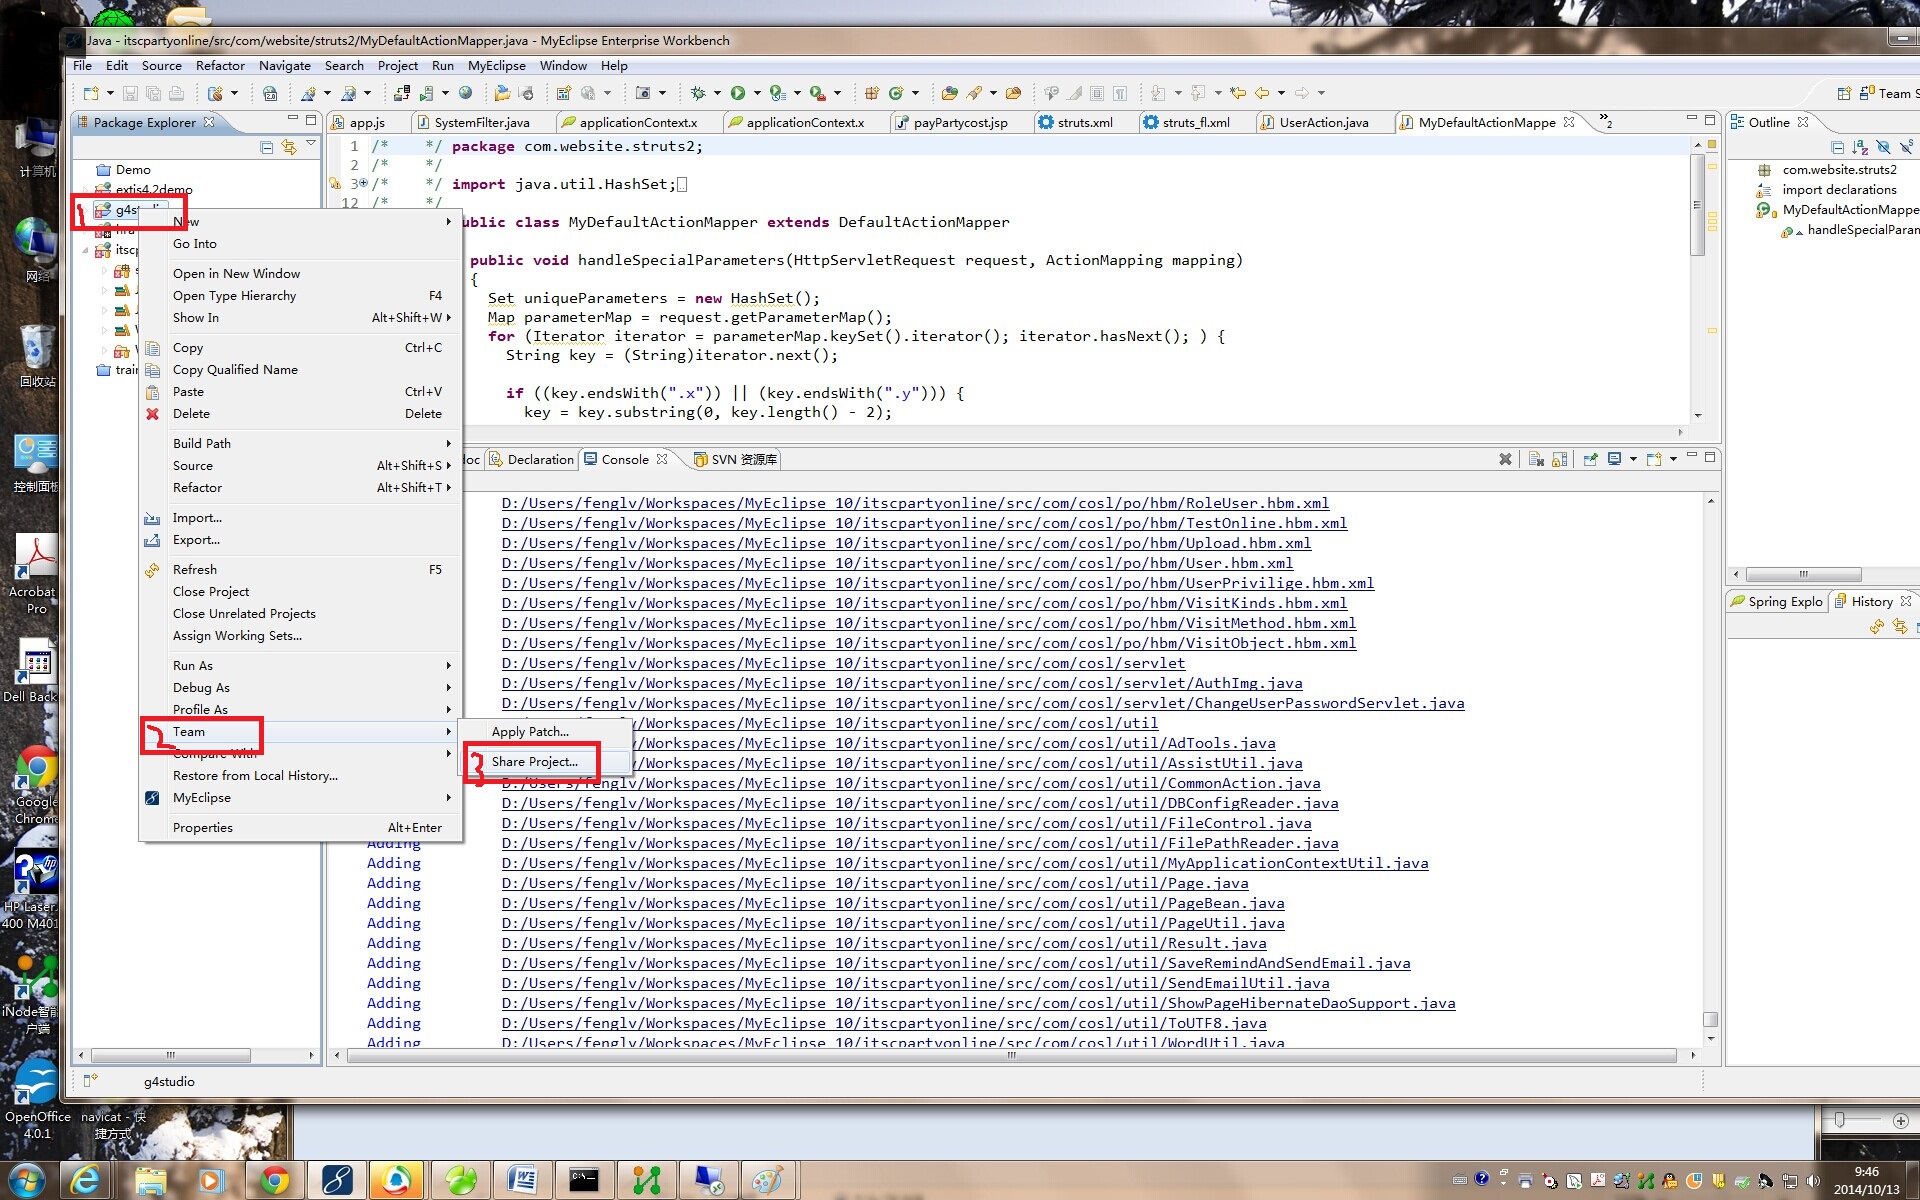Open the Refactor menu in menu bar
This screenshot has width=1920, height=1200.
[220, 65]
